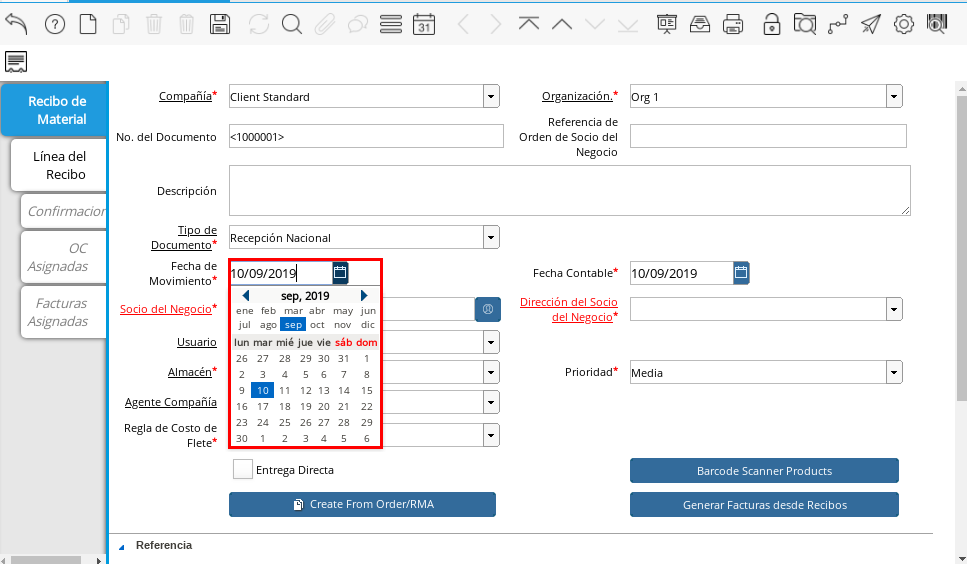Click the Socio del Negocio lookup button
The image size is (967, 564).
point(488,309)
